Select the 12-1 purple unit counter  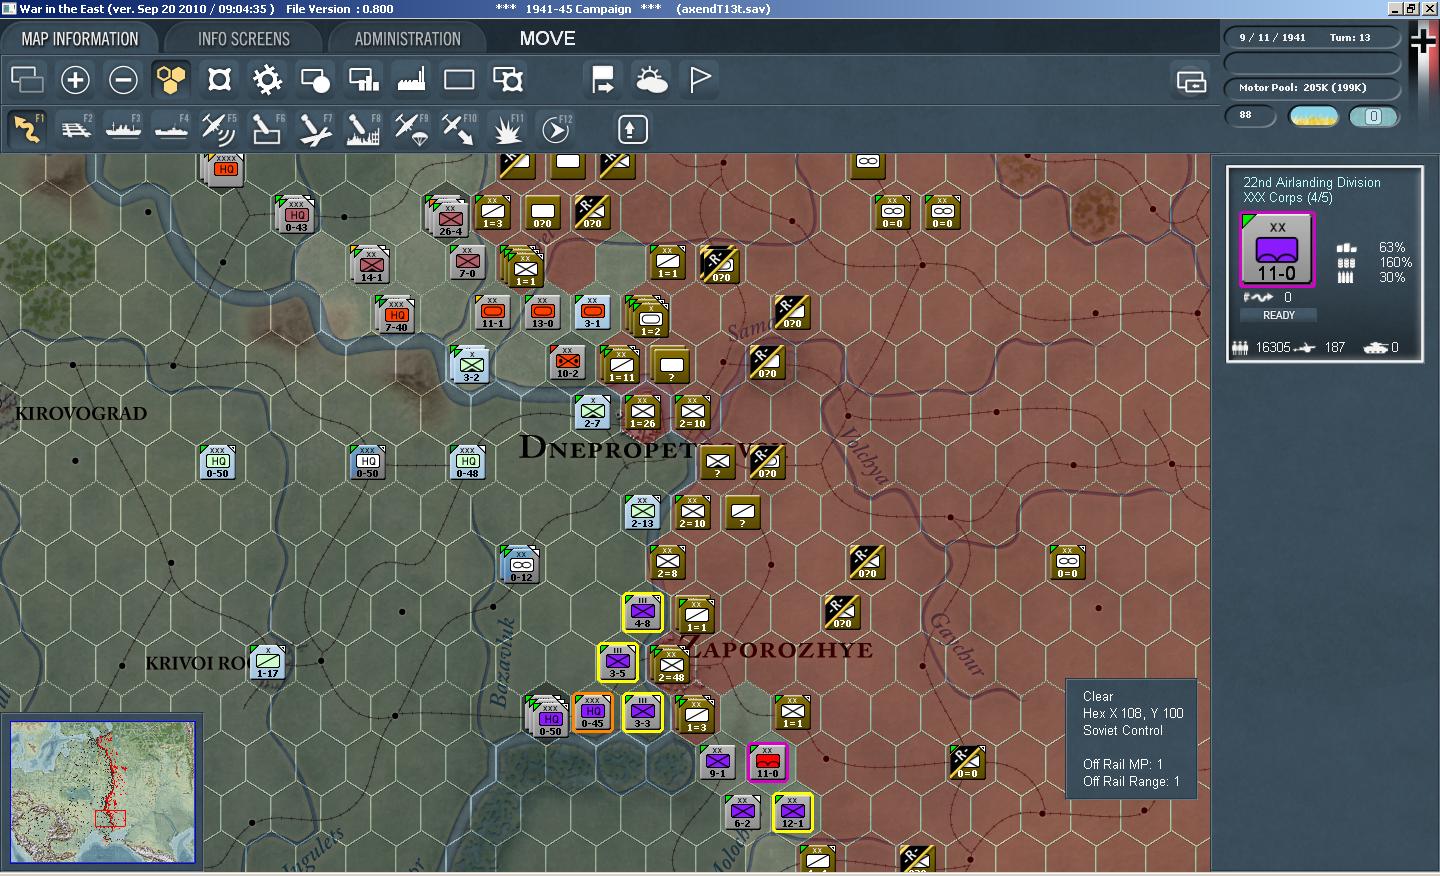(x=792, y=812)
